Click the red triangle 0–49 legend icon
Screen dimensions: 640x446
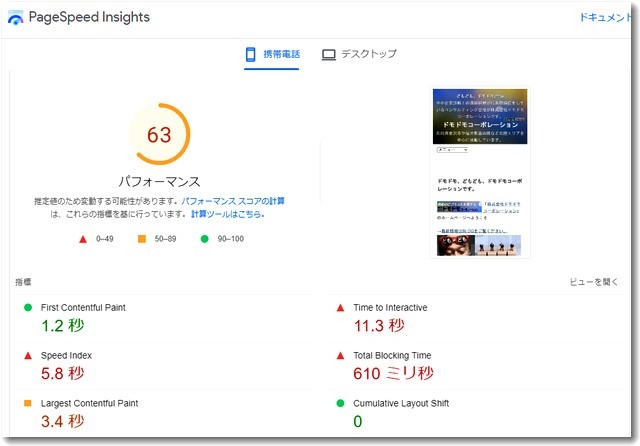click(83, 239)
